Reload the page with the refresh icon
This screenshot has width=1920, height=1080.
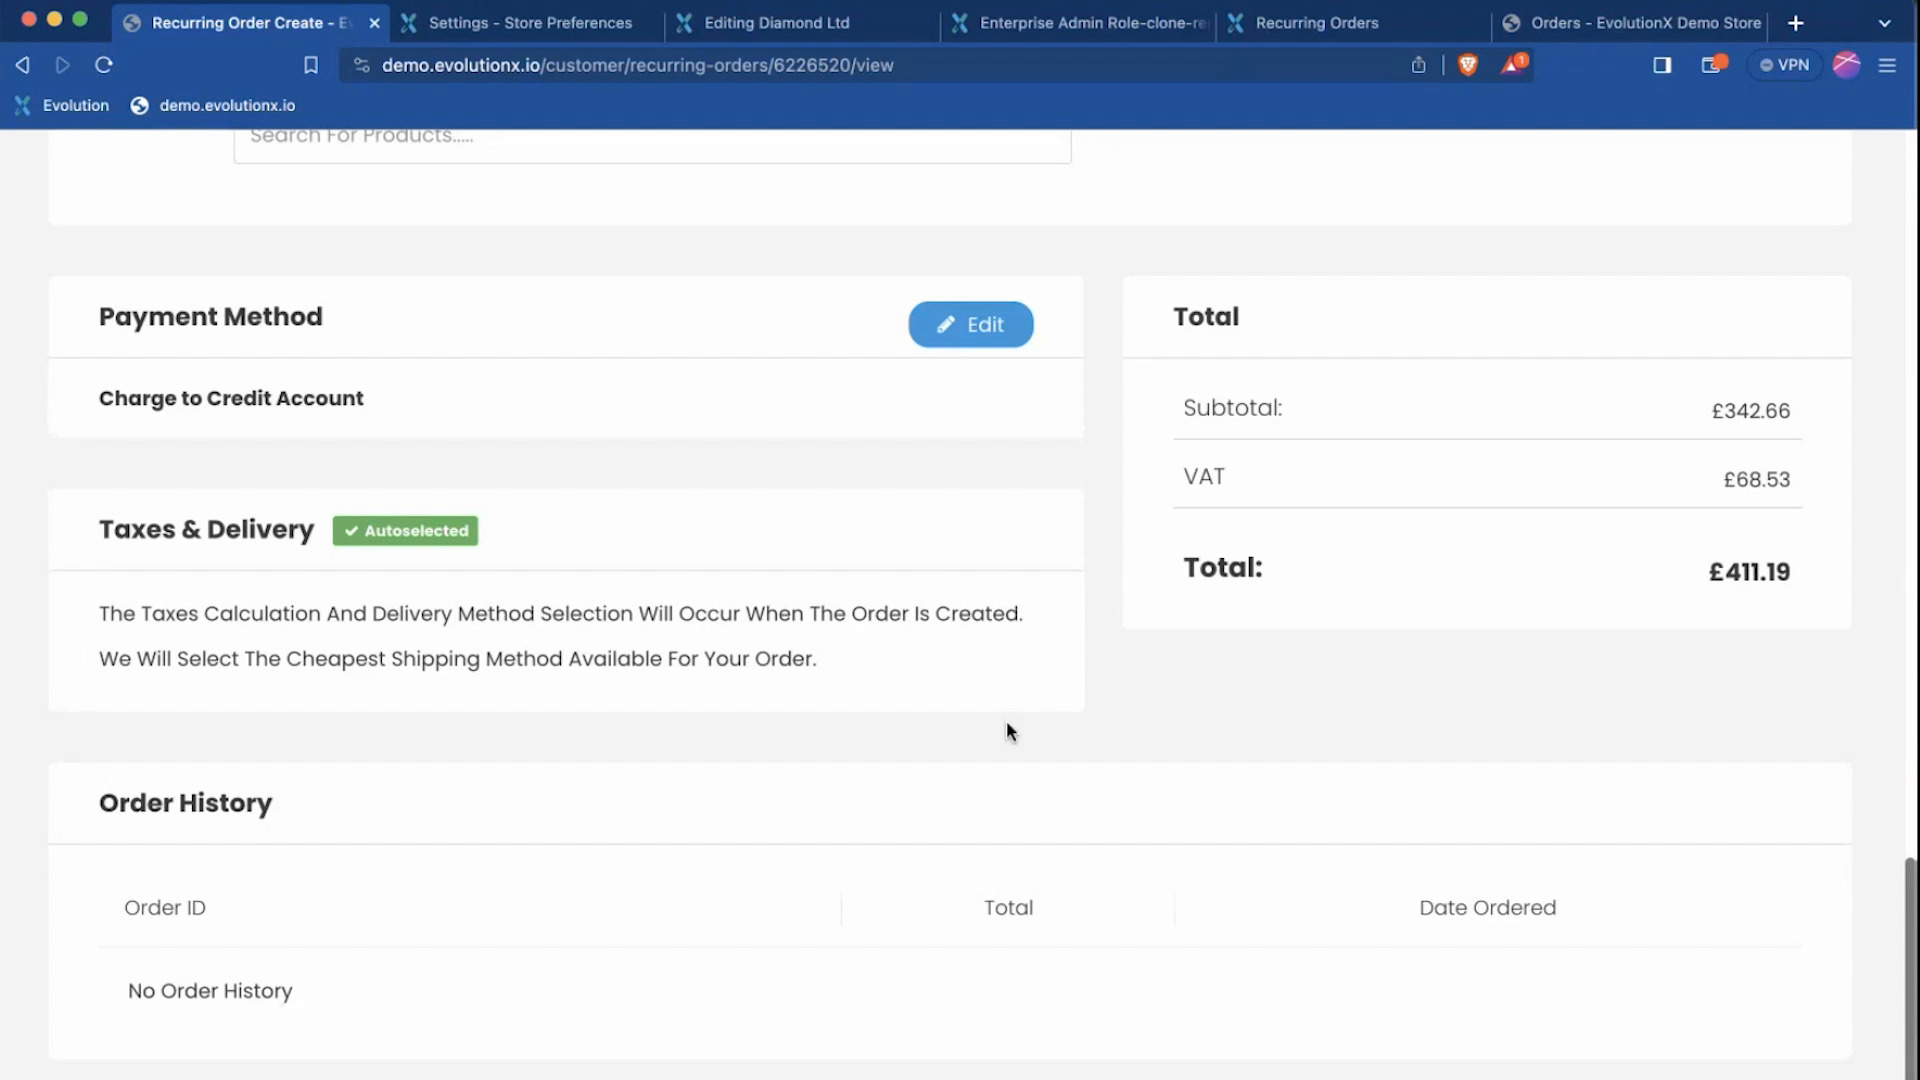tap(104, 65)
